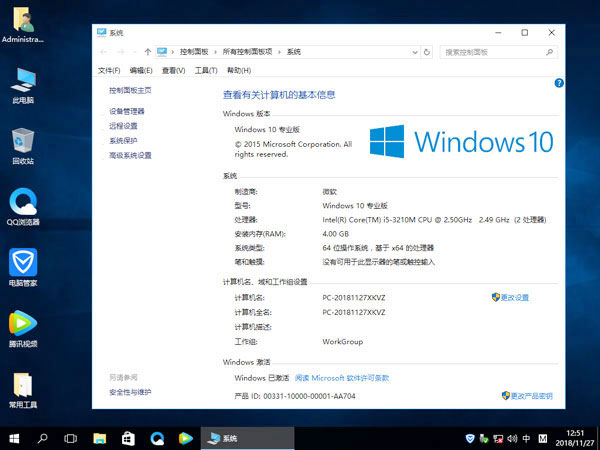Open Microsoft Store from taskbar
The image size is (600, 450).
(128, 438)
